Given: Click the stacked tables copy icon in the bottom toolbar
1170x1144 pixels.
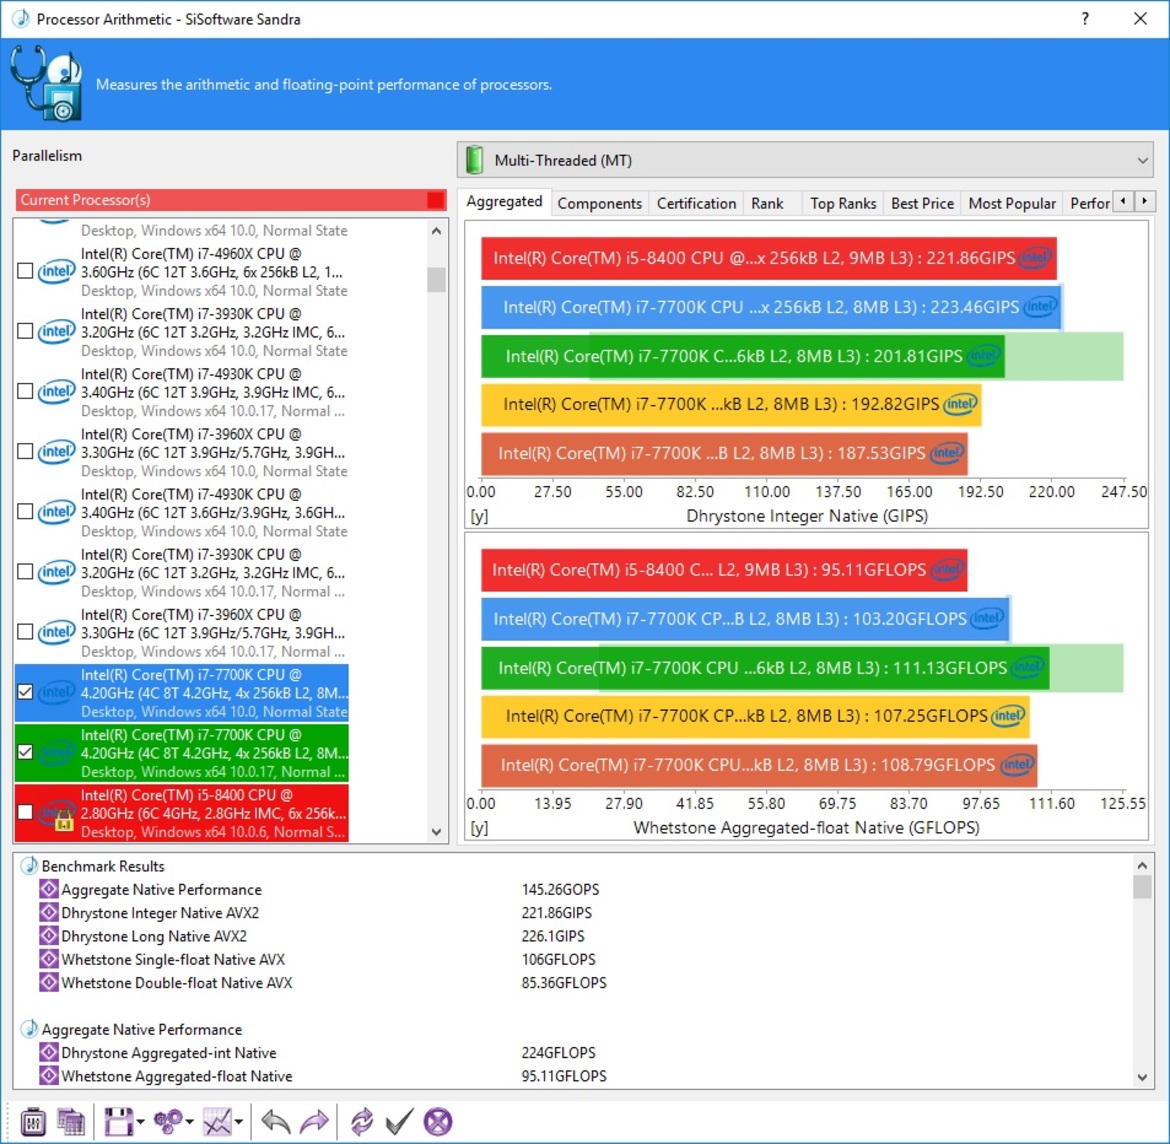Looking at the screenshot, I should (x=71, y=1121).
